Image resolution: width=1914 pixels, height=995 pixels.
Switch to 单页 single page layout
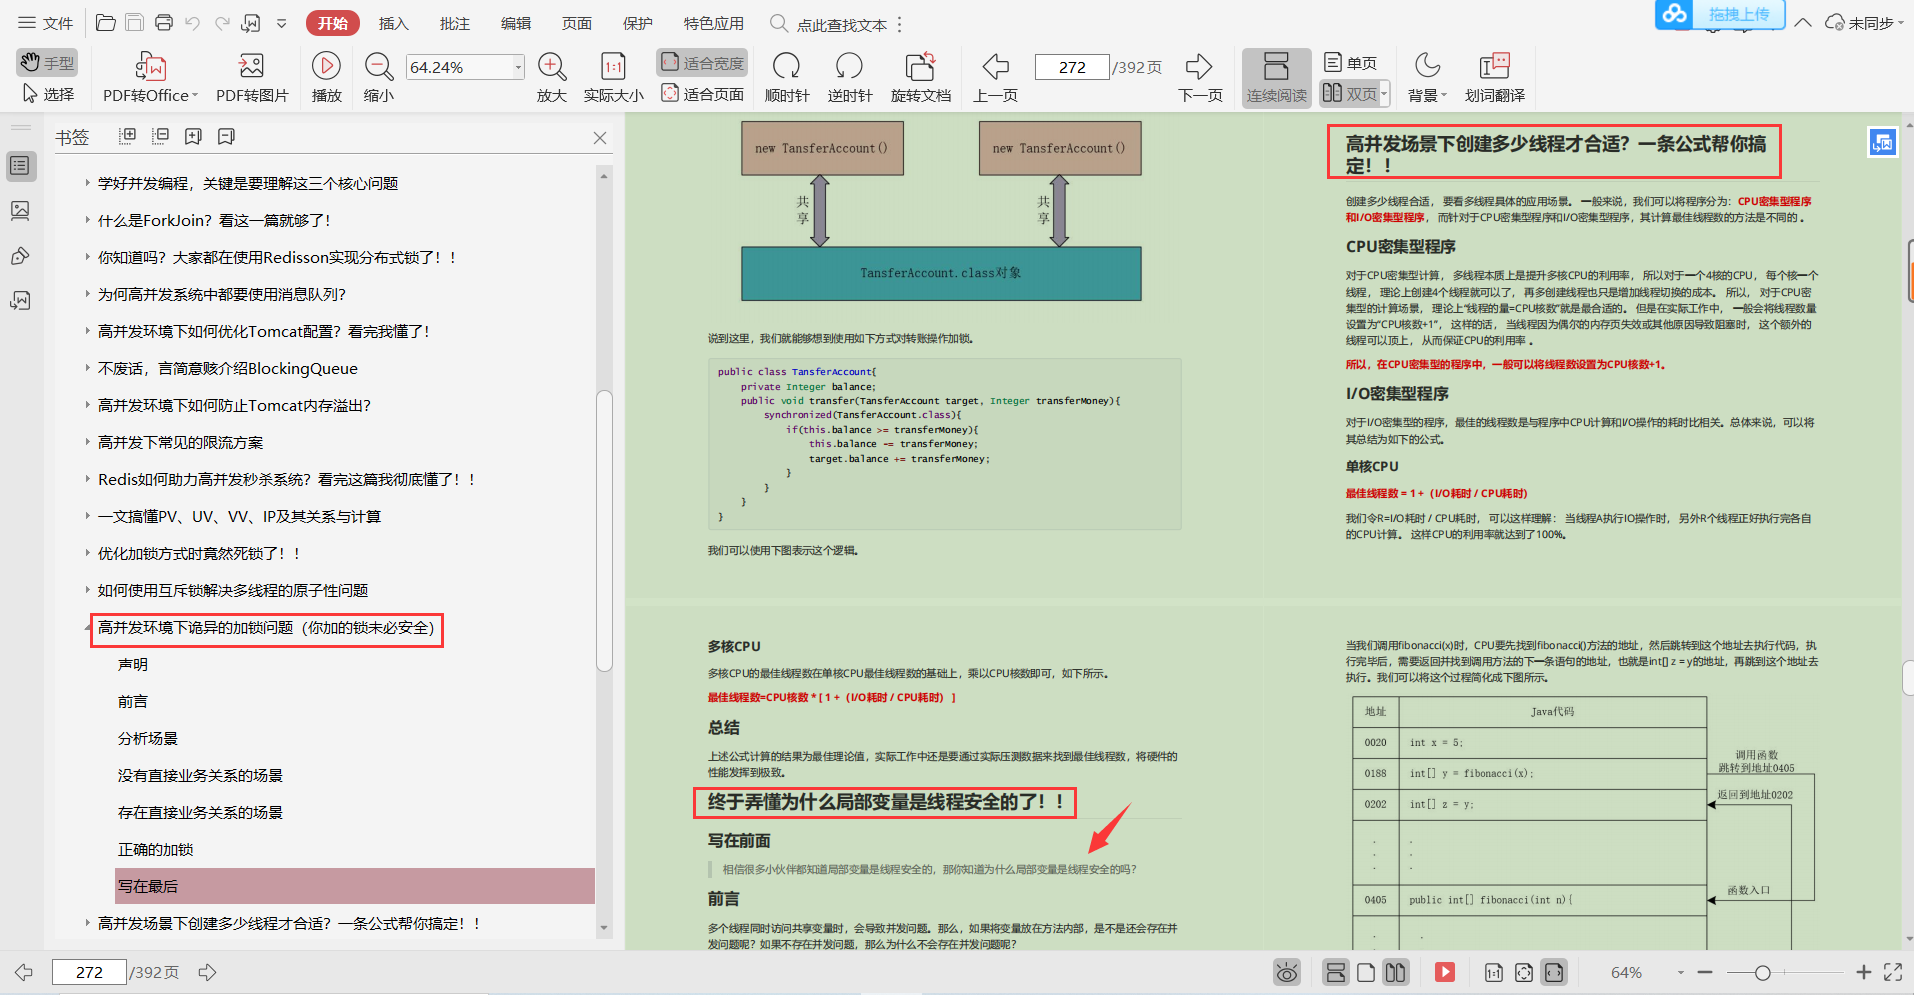pyautogui.click(x=1350, y=63)
